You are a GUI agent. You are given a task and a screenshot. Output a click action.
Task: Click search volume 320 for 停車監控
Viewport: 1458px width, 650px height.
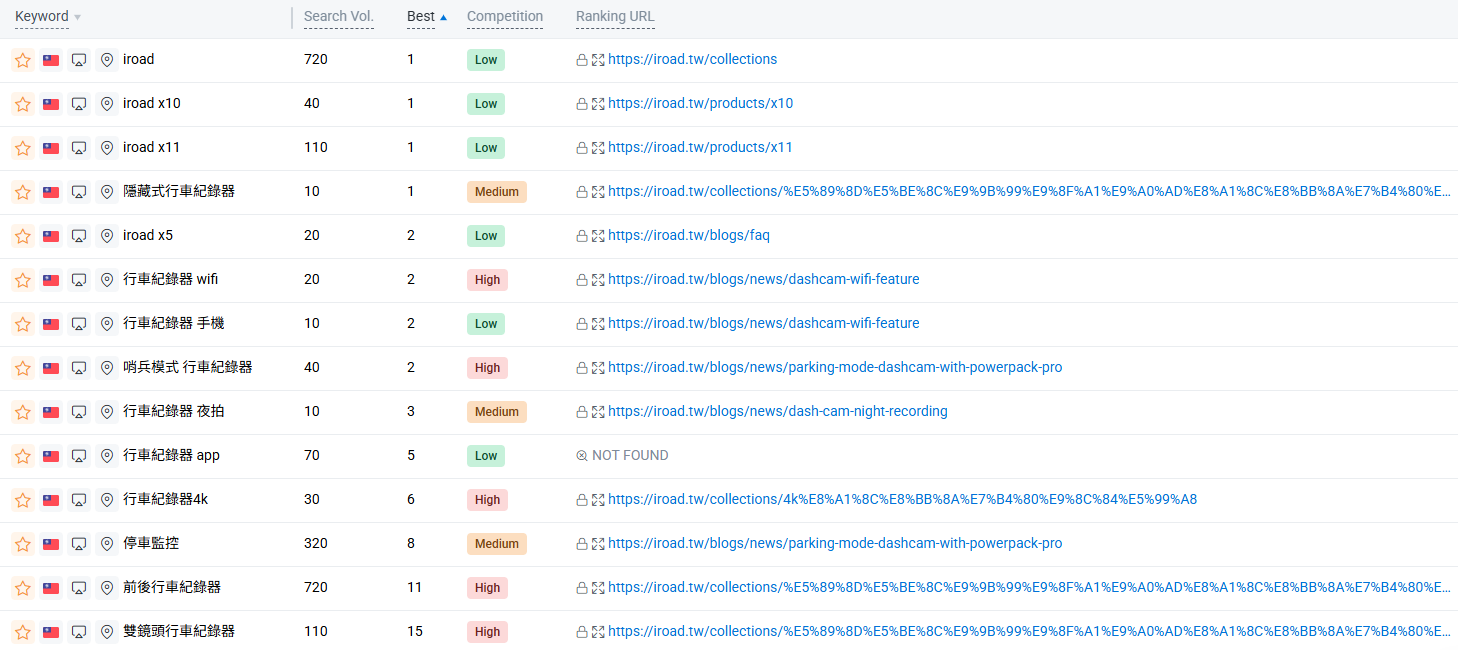coord(316,544)
